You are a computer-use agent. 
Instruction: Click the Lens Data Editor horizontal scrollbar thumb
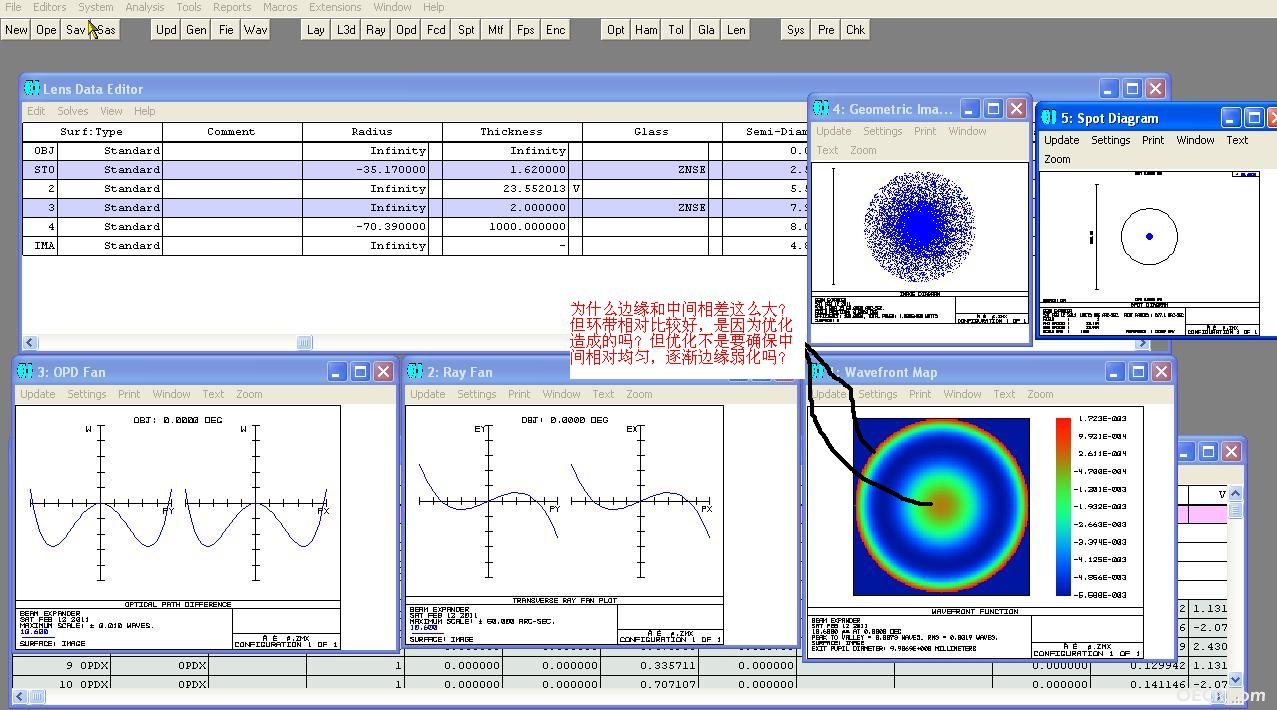(x=304, y=343)
